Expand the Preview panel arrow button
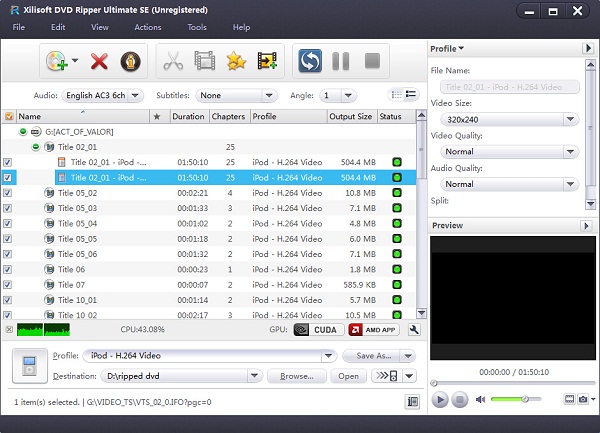This screenshot has height=433, width=600. 586,226
